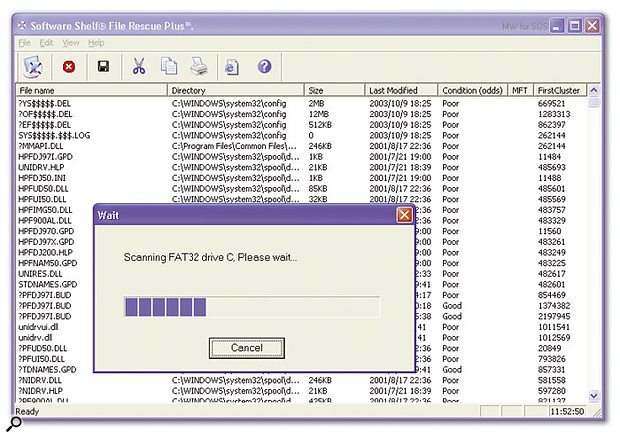Viewport: 620px width, 438px height.
Task: Open the Edit menu
Action: coord(48,43)
